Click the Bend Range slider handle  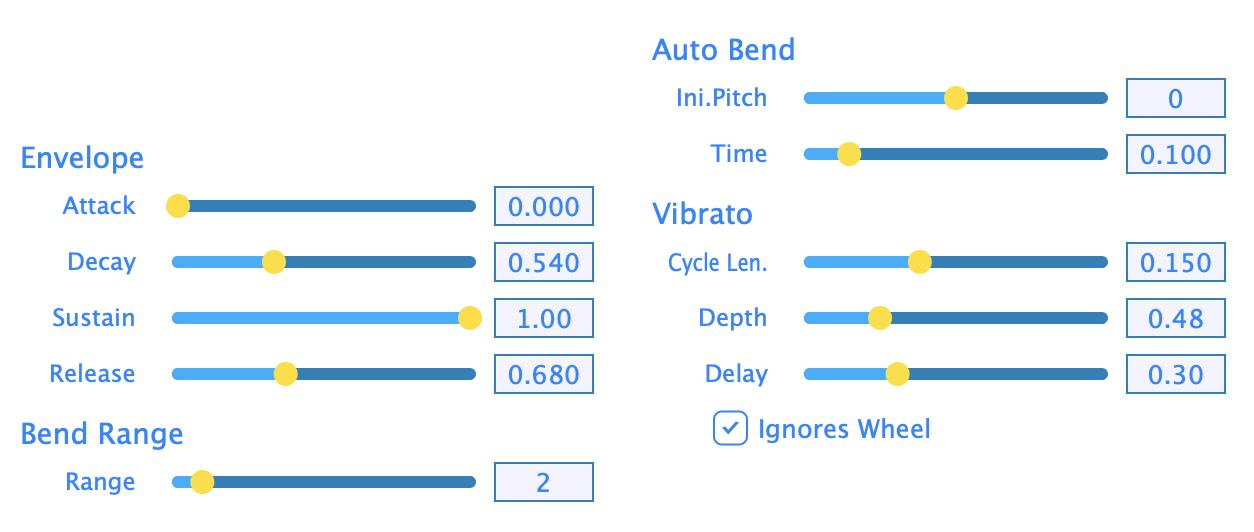click(202, 482)
